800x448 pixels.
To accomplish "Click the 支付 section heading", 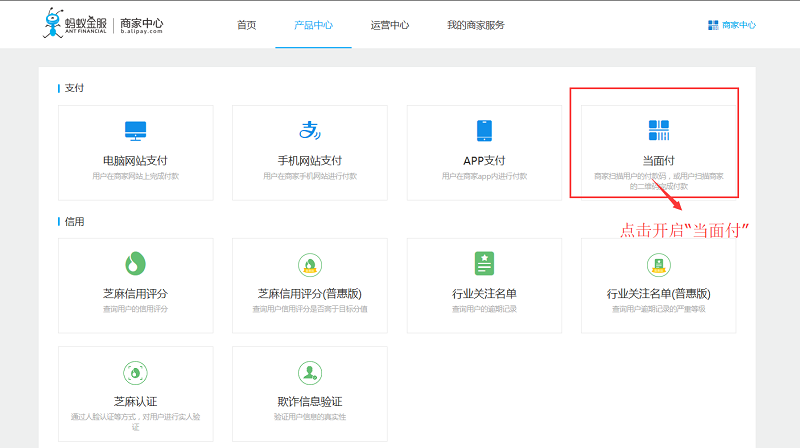I will pos(74,88).
